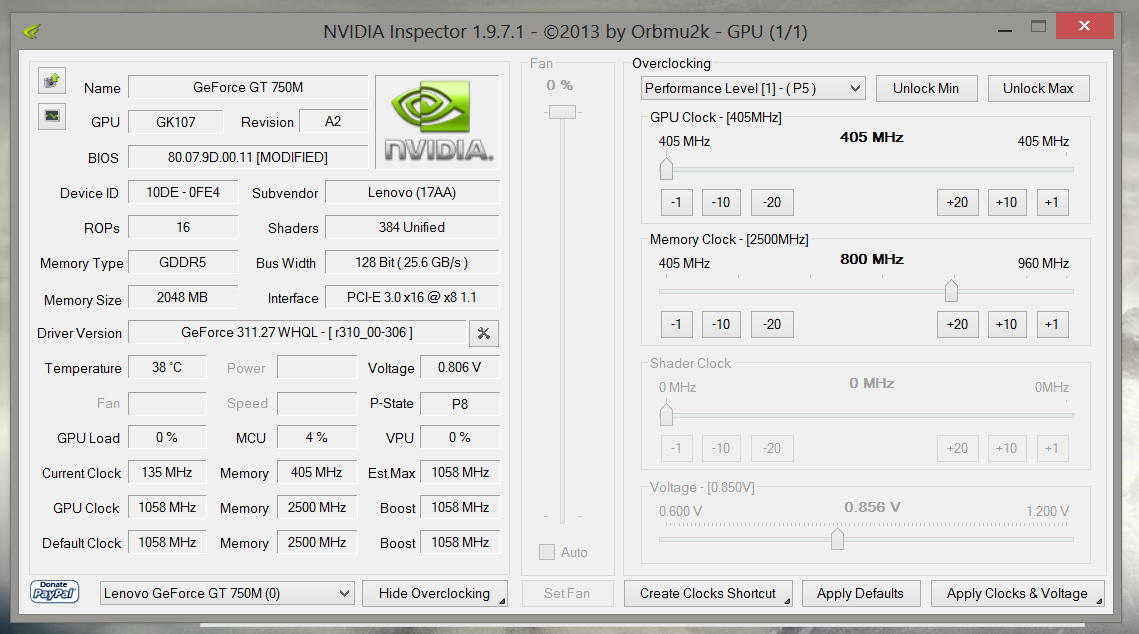
Task: Click Create Clocks Shortcut button
Action: tap(708, 593)
